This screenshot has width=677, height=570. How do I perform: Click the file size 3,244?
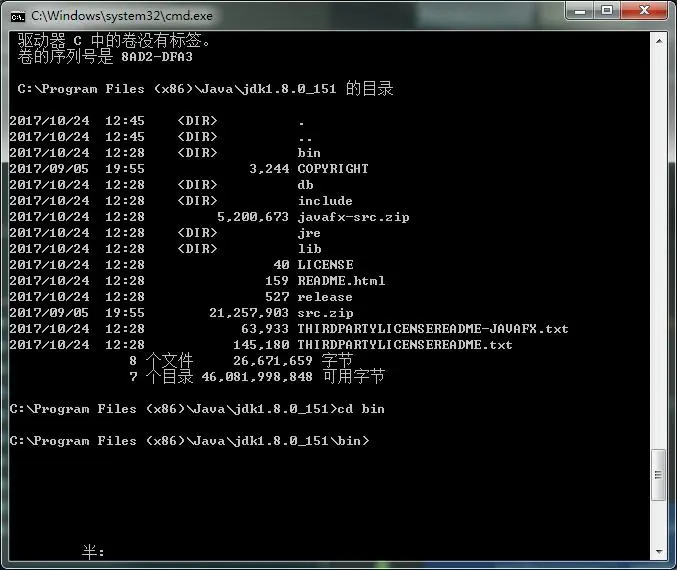[269, 169]
